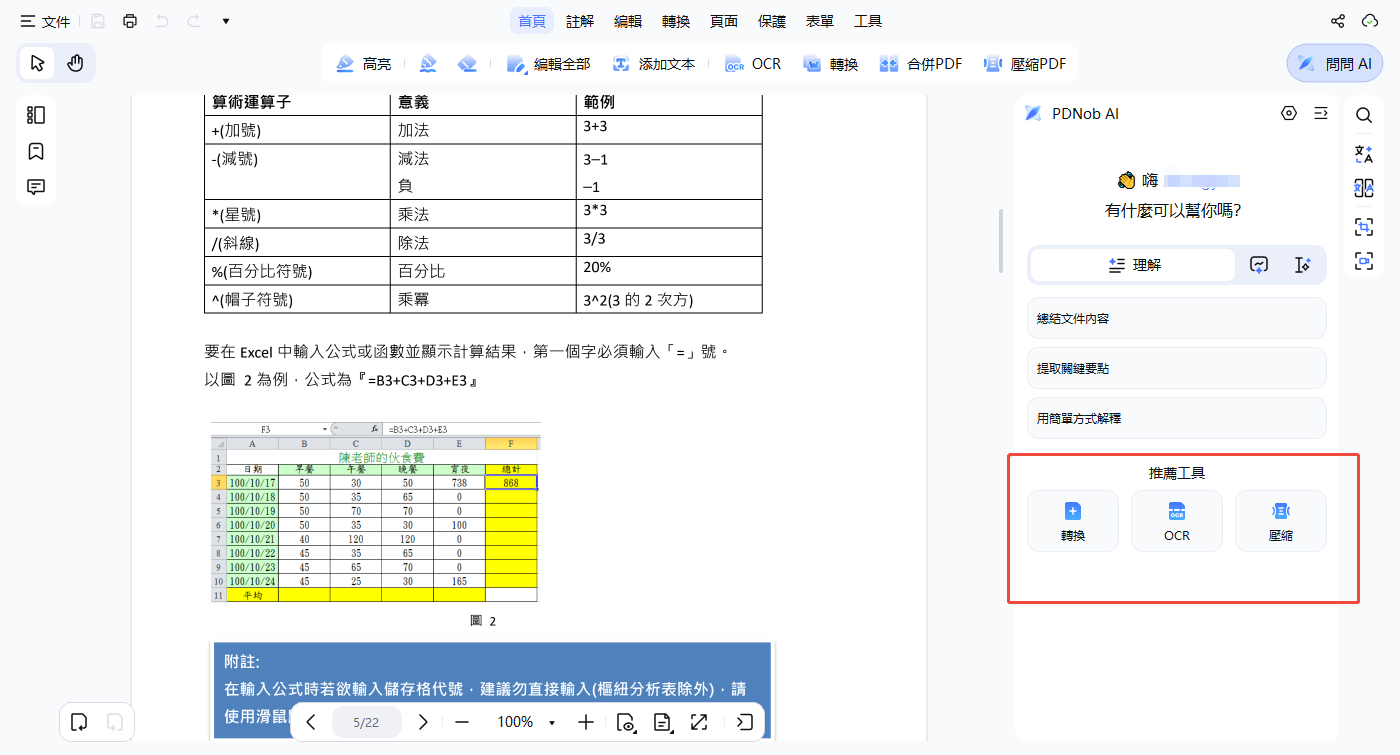Click the AI translate icon
The height and width of the screenshot is (755, 1400).
click(1364, 153)
